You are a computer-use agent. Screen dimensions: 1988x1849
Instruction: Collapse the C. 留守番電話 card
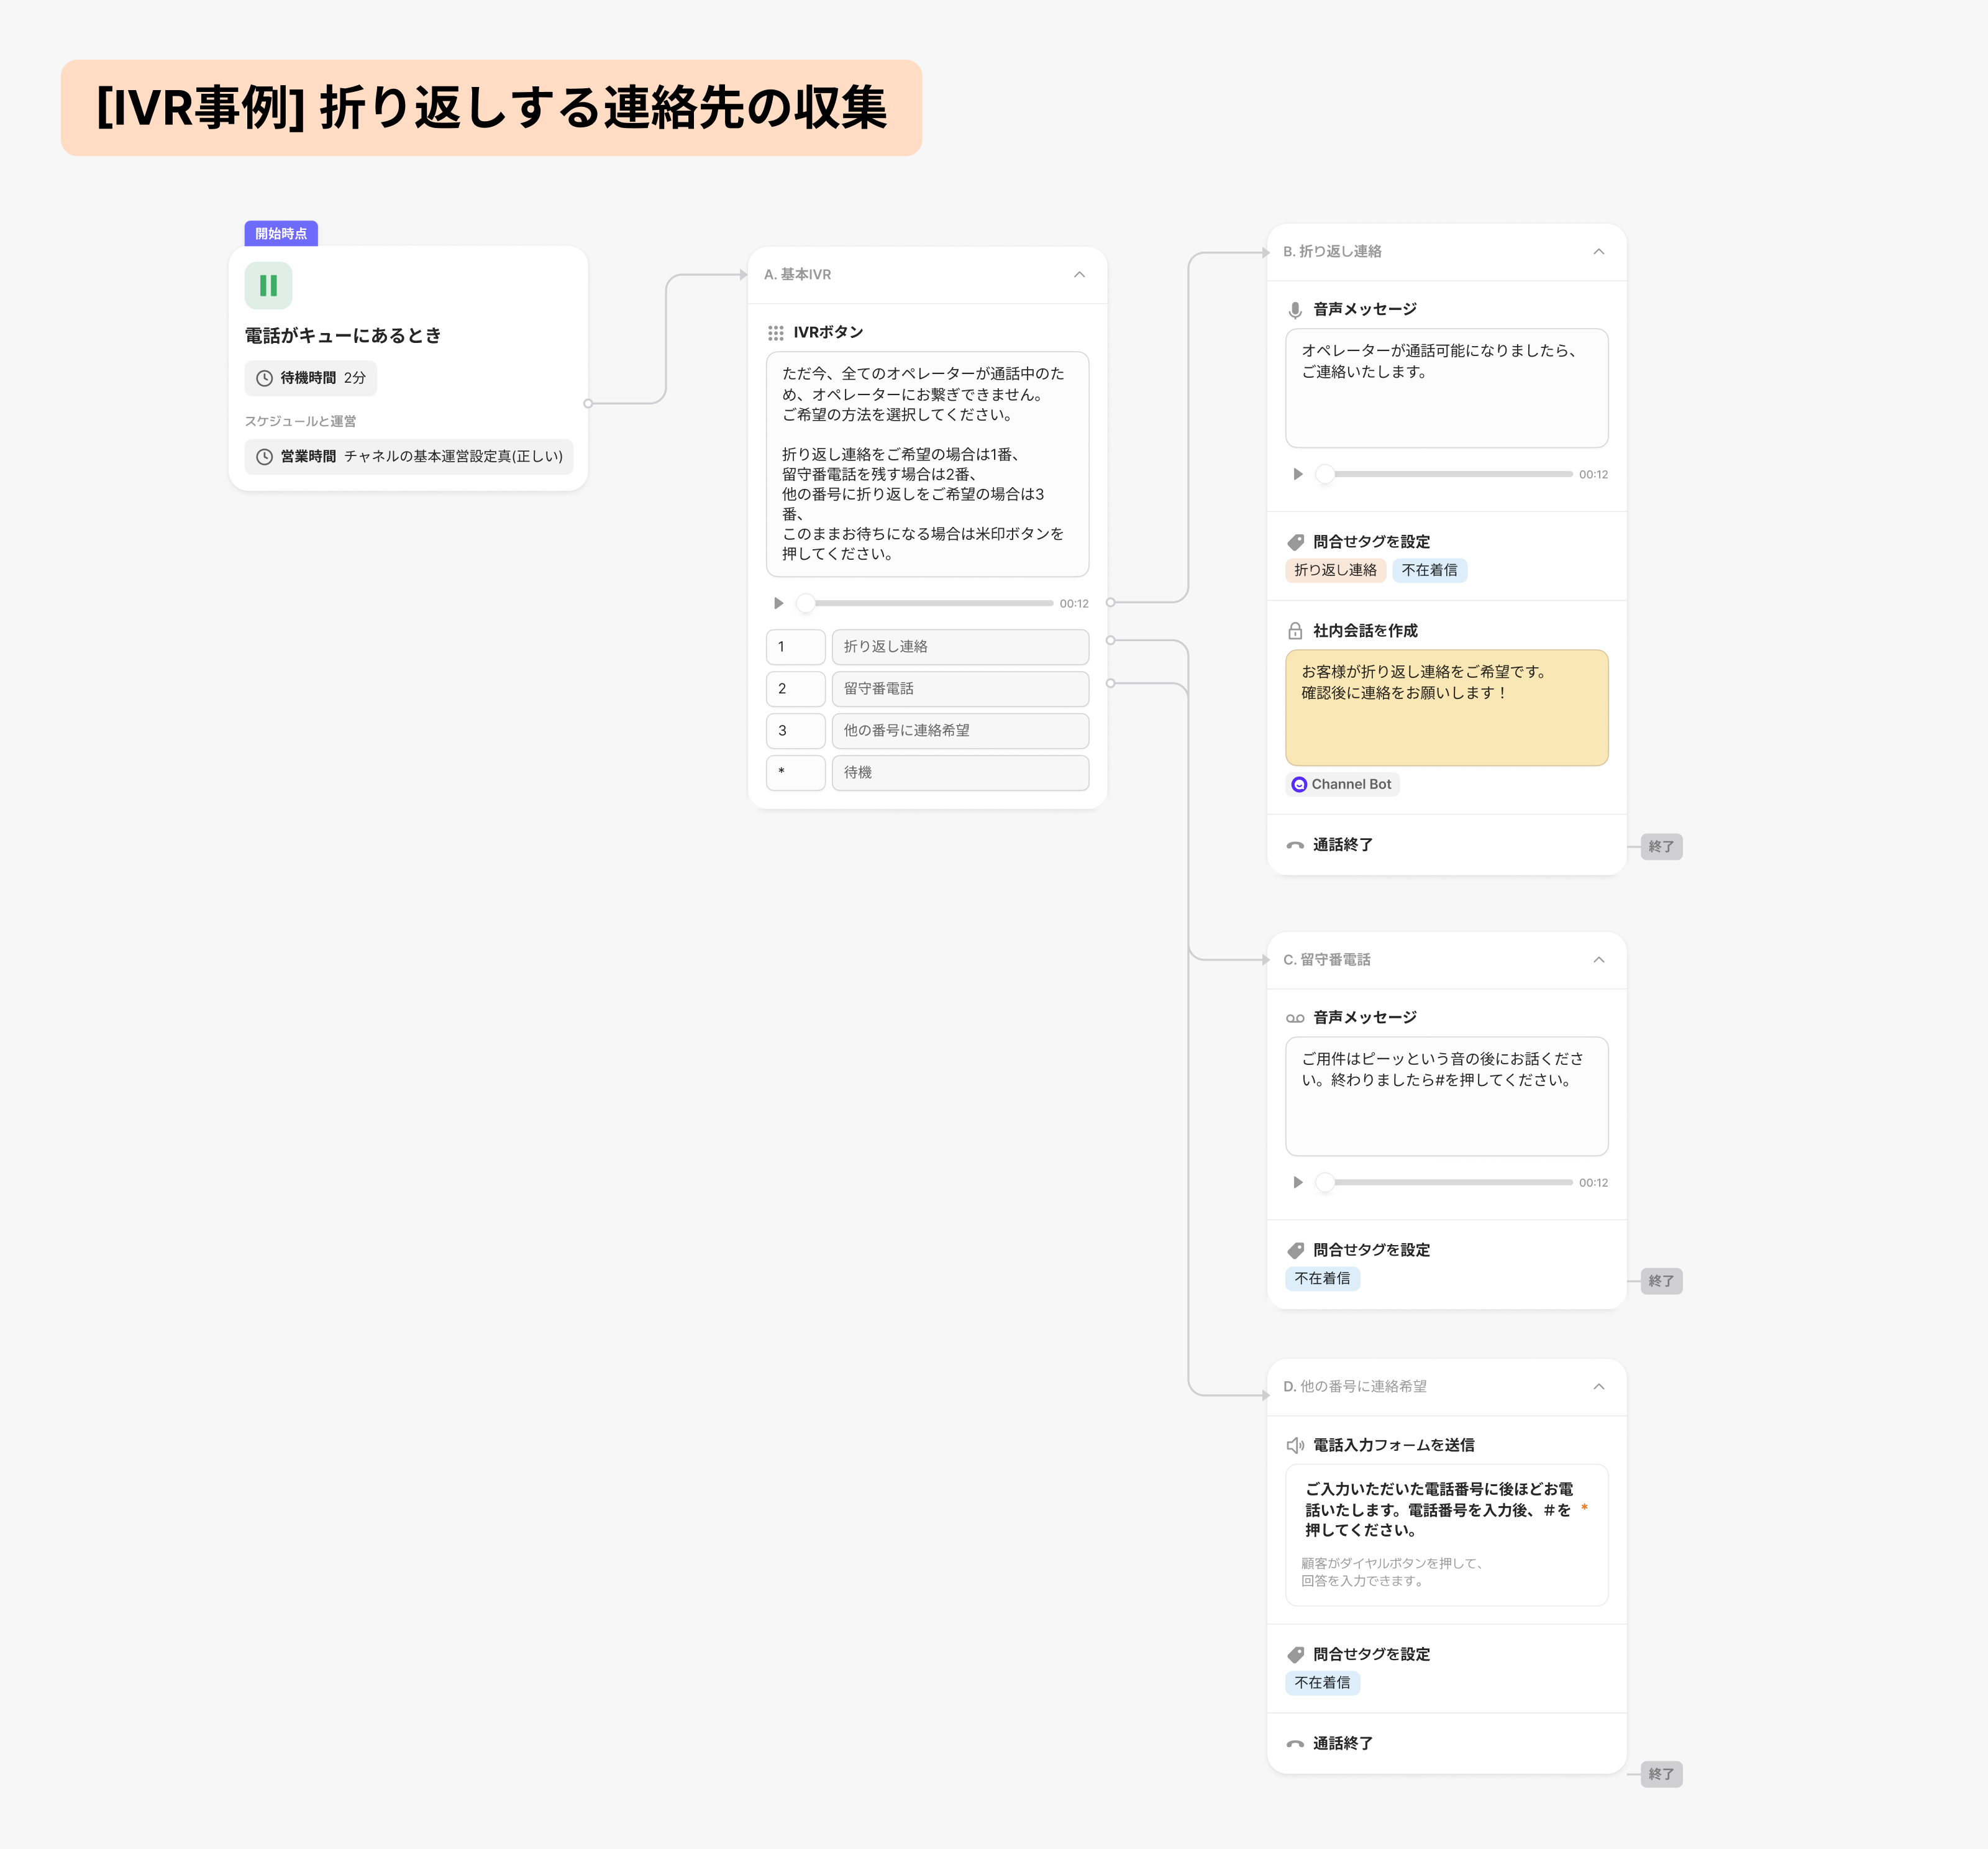click(1598, 960)
